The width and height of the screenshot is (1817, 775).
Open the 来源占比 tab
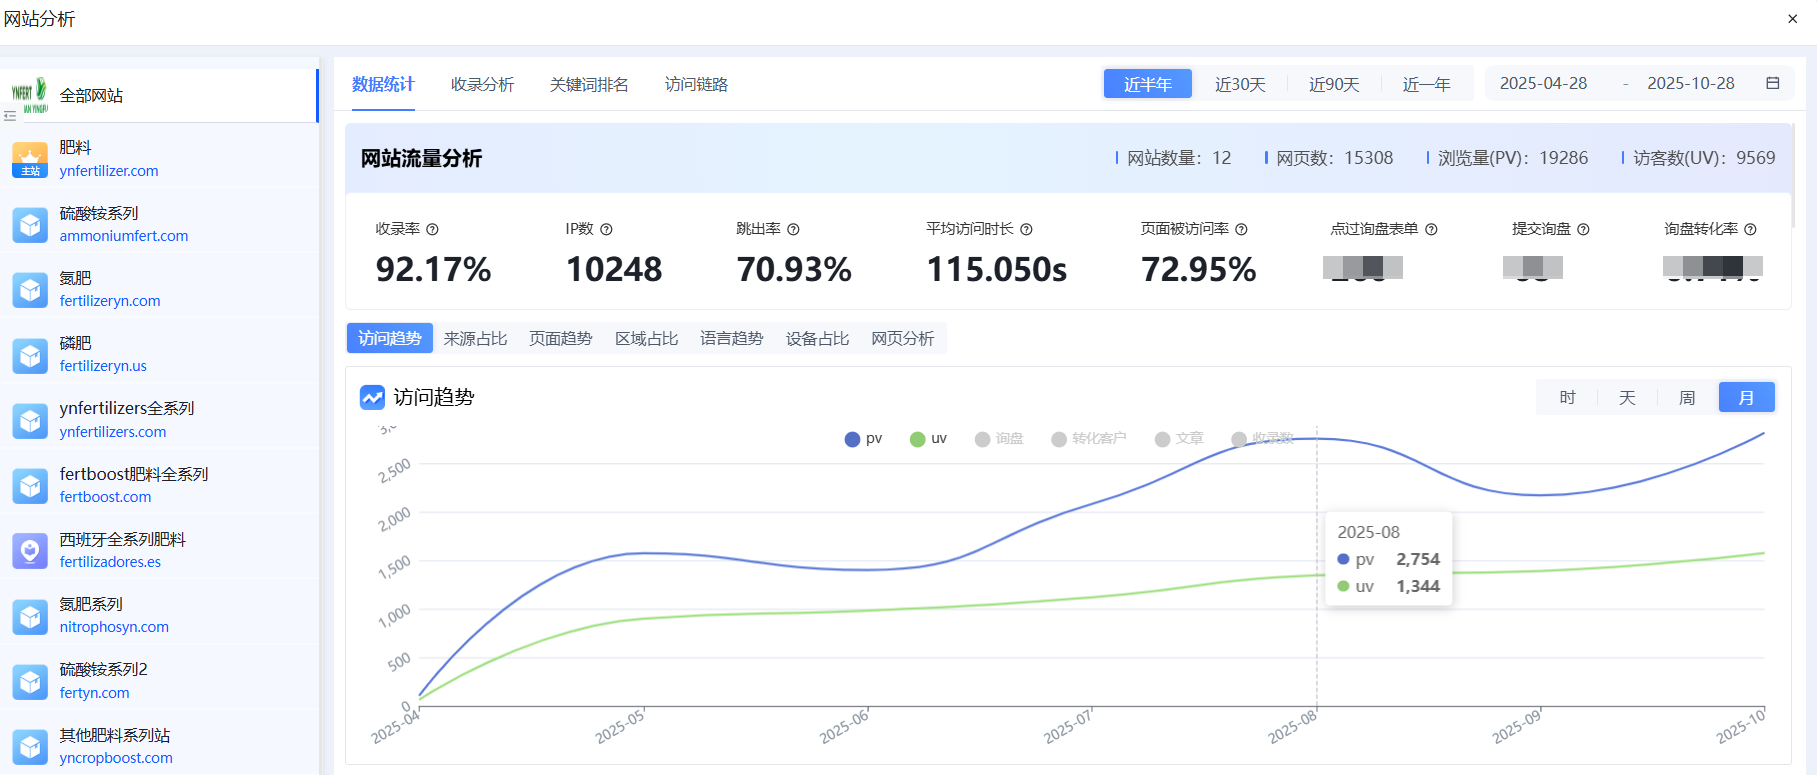[475, 338]
